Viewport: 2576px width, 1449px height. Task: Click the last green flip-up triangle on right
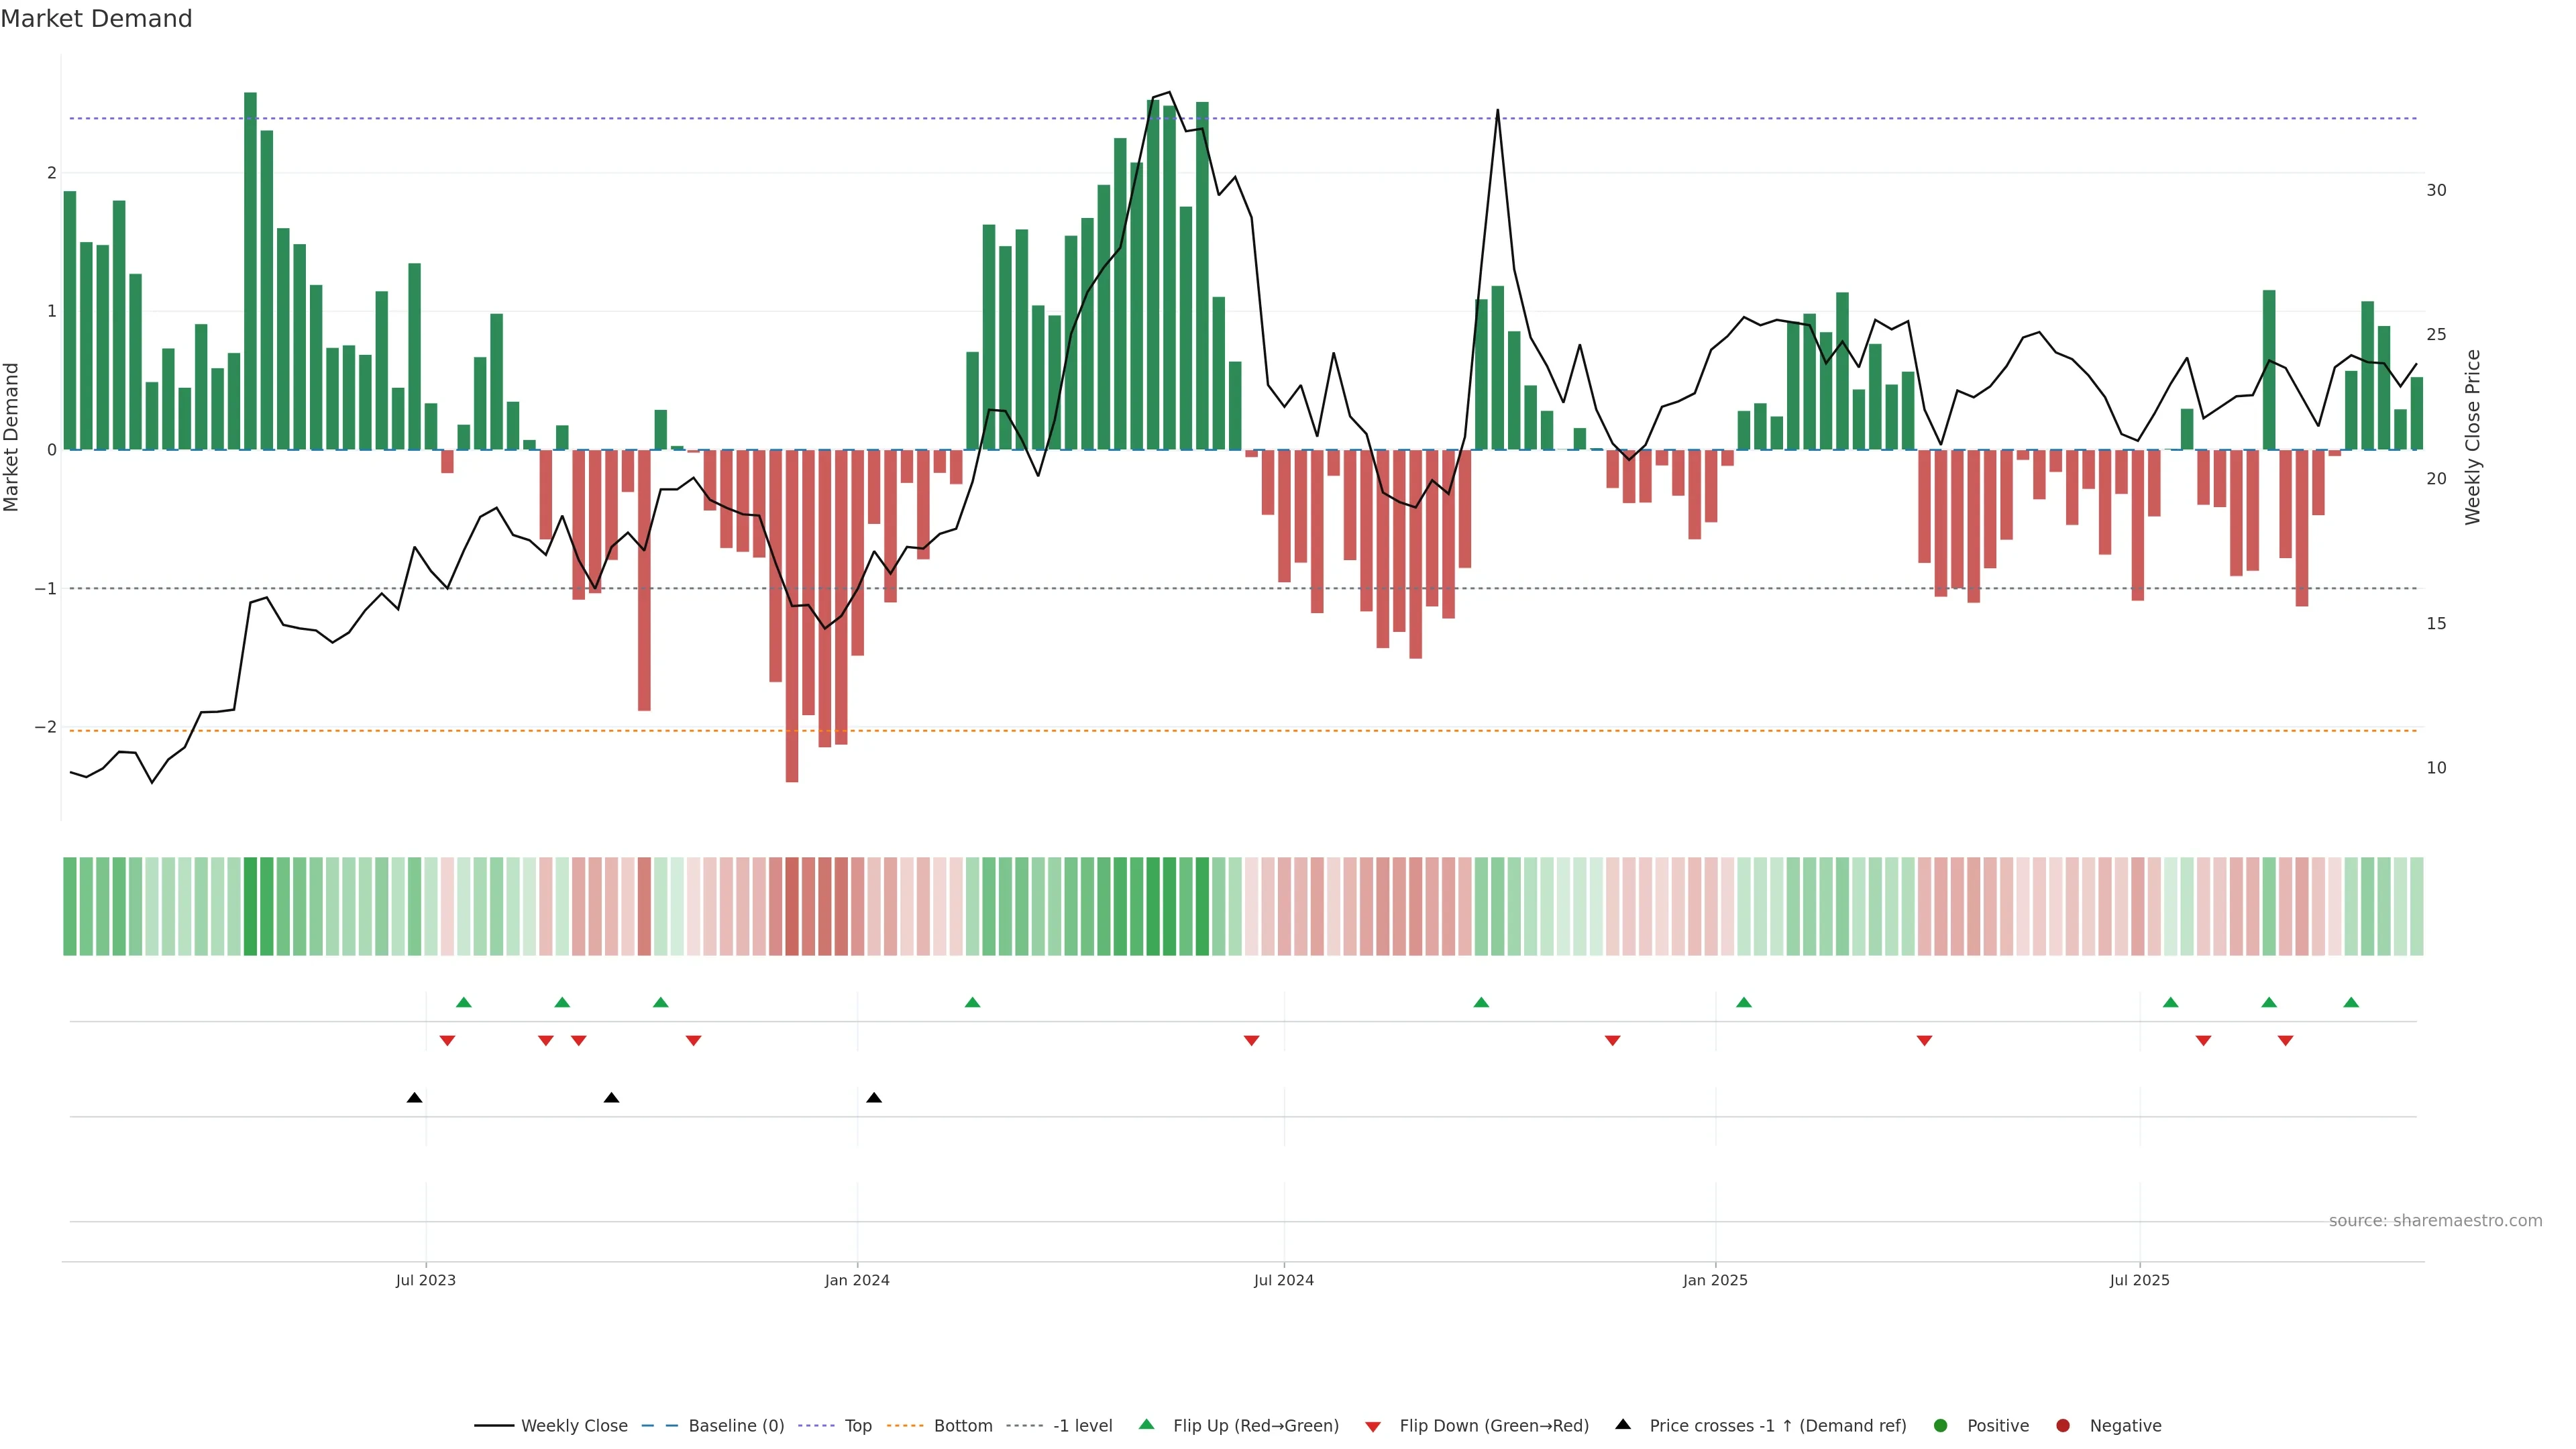click(x=2351, y=1002)
